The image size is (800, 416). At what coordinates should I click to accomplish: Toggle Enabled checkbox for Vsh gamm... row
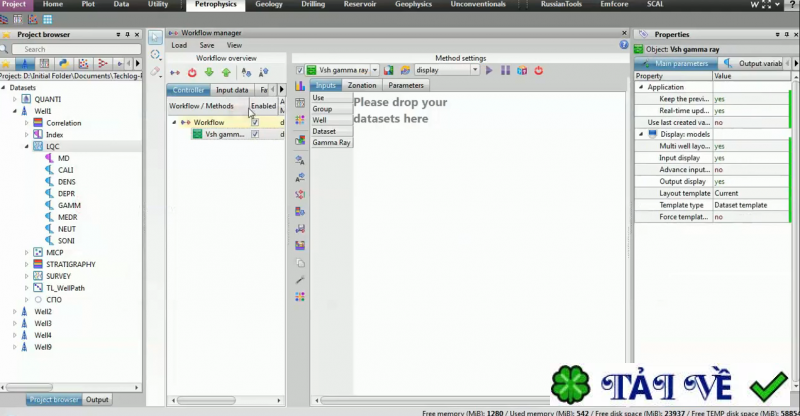point(255,134)
